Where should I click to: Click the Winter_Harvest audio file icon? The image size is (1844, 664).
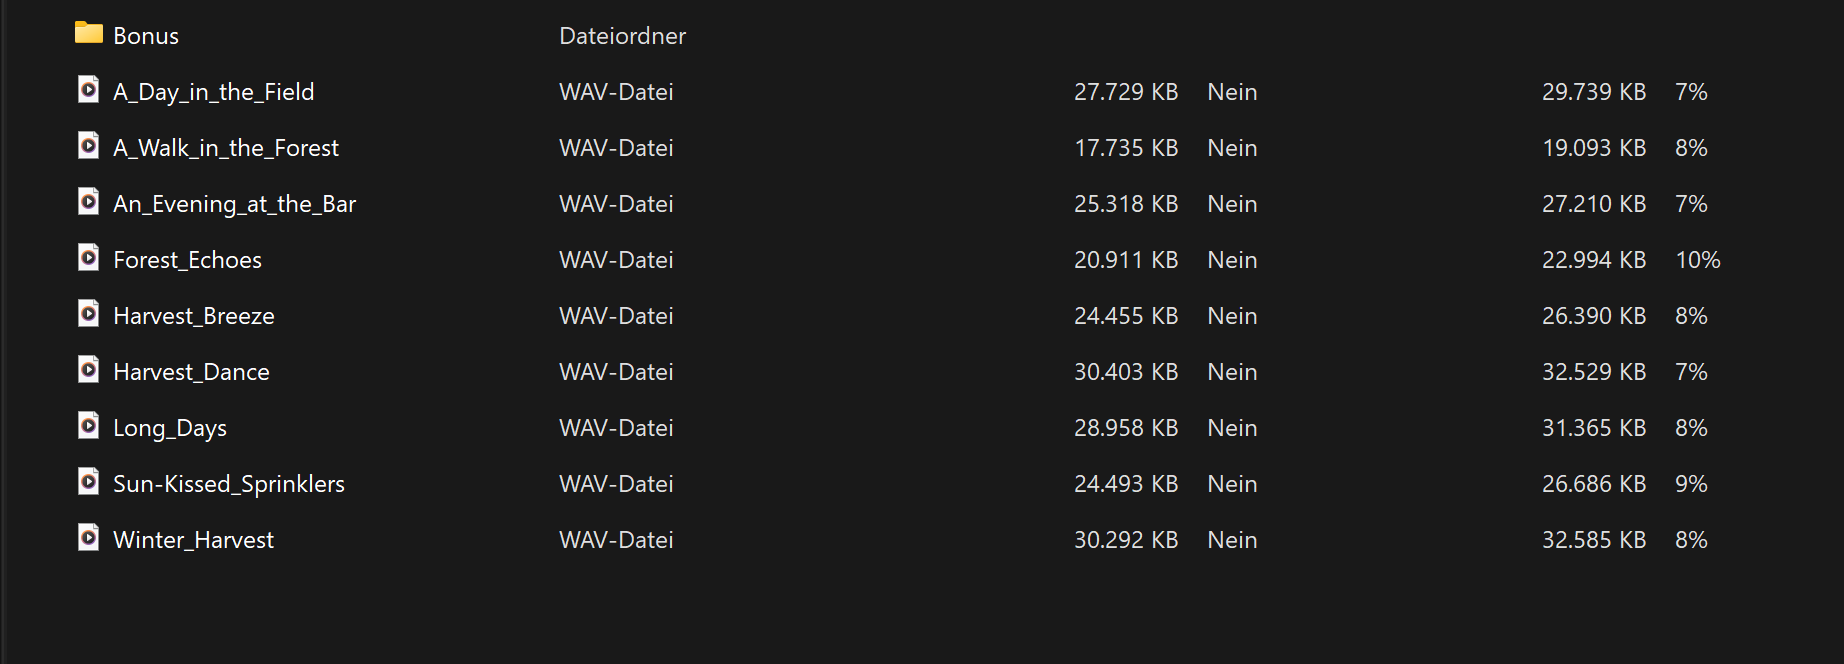coord(89,538)
